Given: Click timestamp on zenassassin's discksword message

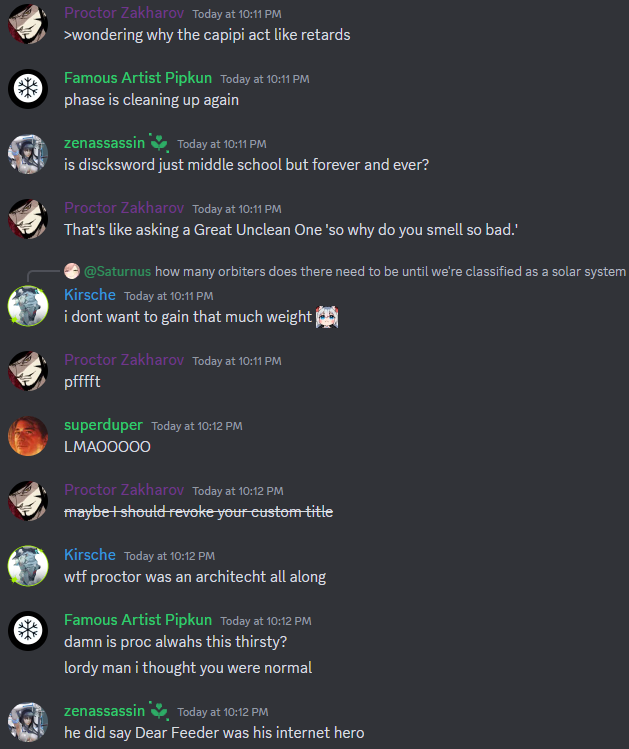Looking at the screenshot, I should tap(222, 144).
